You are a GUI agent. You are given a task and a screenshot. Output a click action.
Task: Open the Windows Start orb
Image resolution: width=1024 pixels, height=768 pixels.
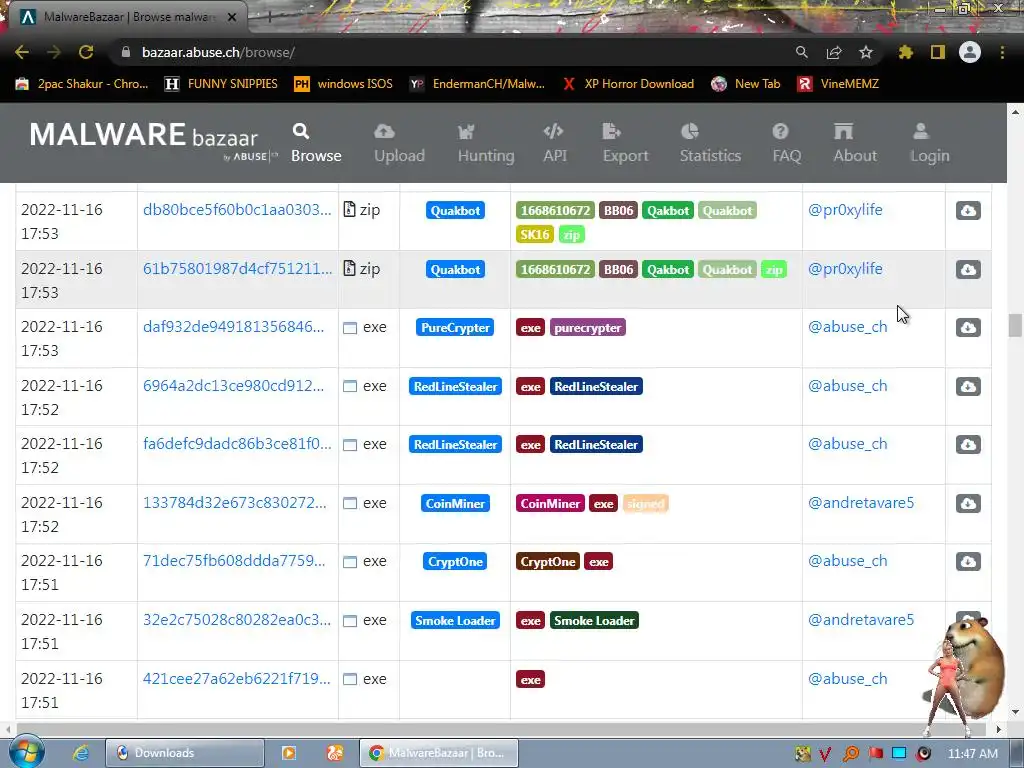[x=27, y=752]
